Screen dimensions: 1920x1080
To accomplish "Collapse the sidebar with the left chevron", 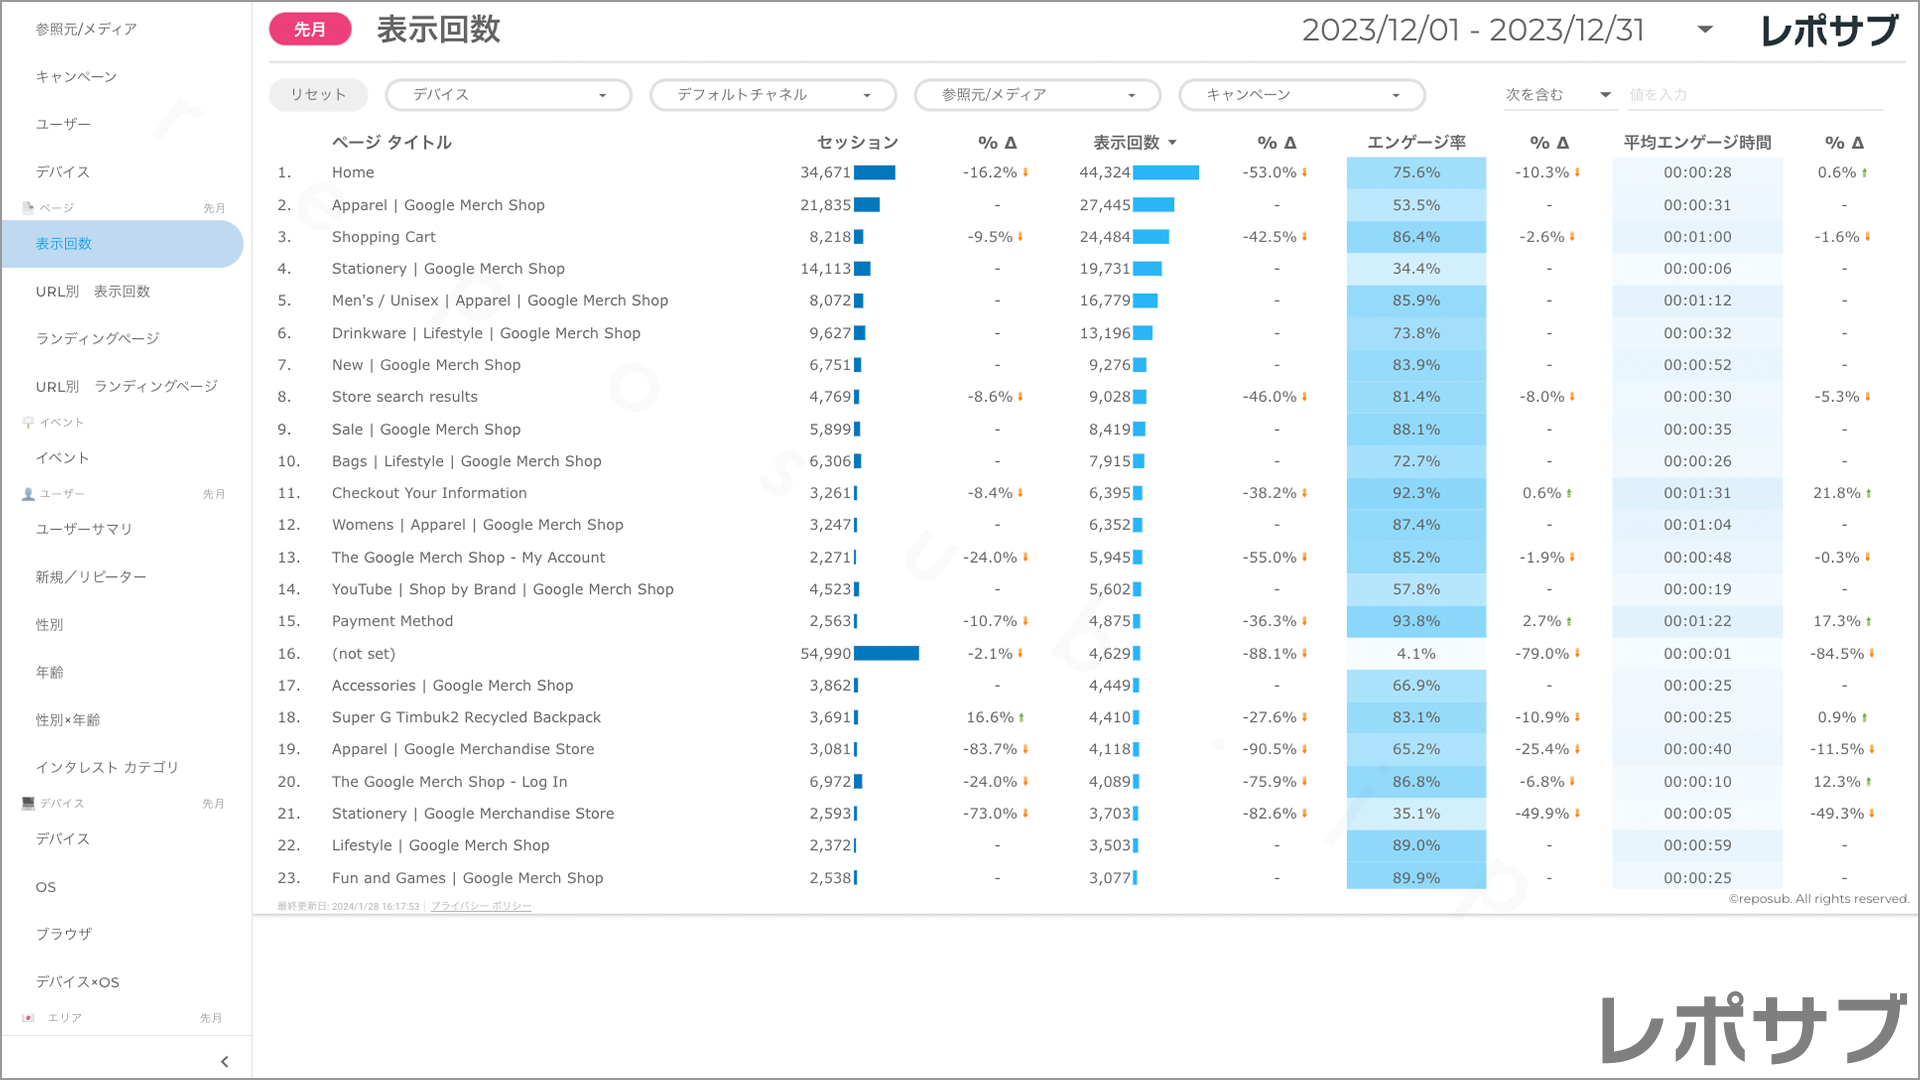I will (224, 1062).
